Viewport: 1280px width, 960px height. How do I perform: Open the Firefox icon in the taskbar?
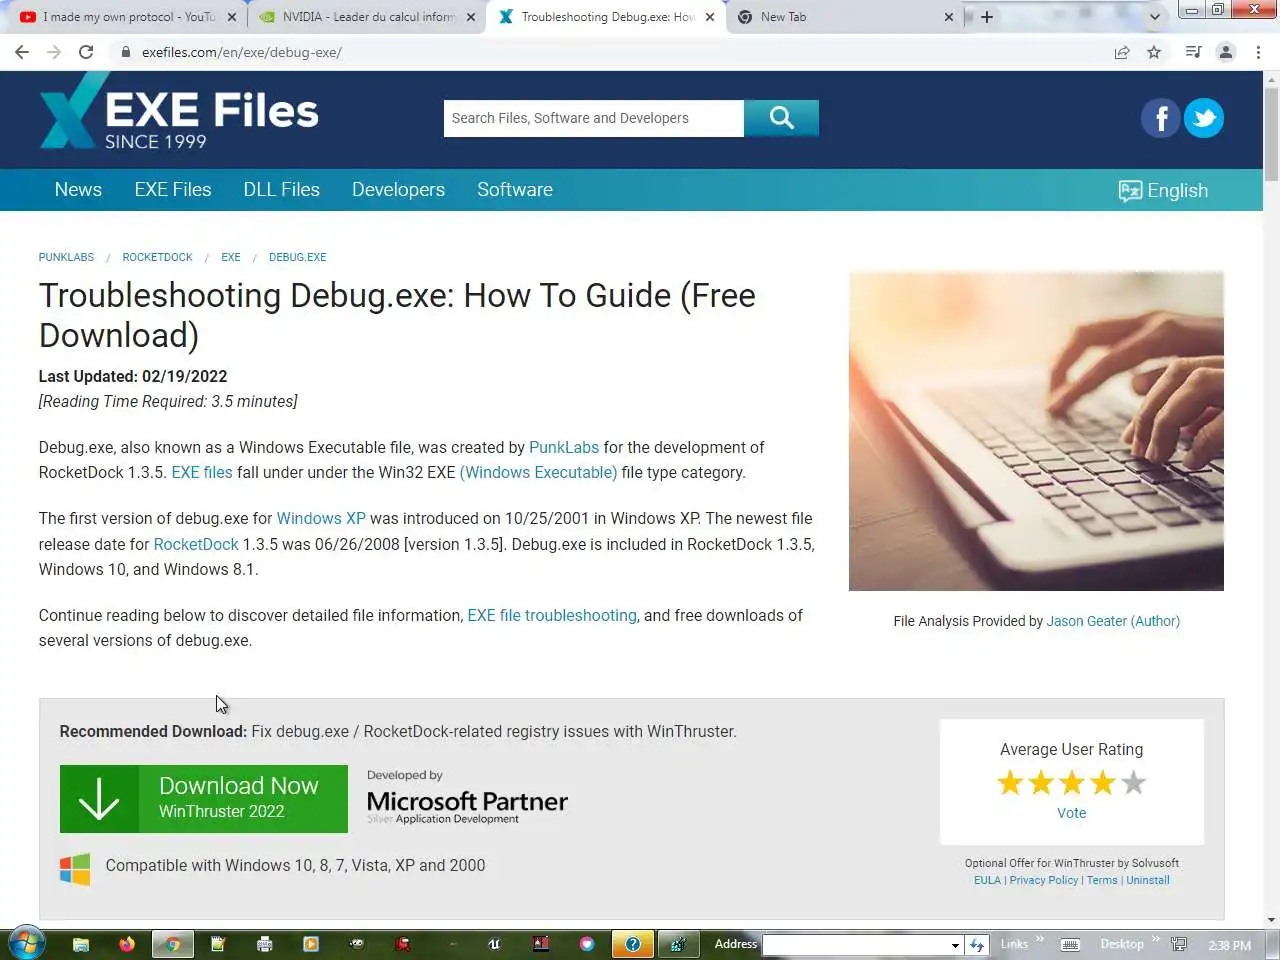coord(127,943)
